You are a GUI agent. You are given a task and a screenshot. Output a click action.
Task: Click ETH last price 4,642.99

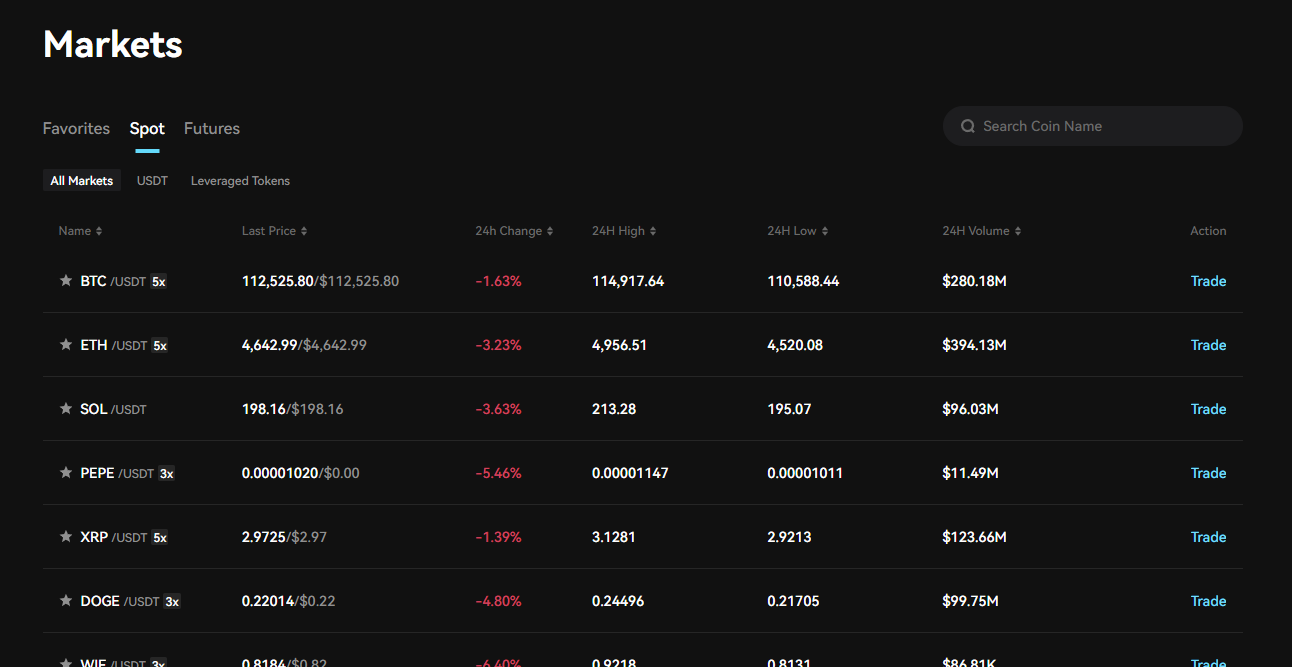coord(270,345)
